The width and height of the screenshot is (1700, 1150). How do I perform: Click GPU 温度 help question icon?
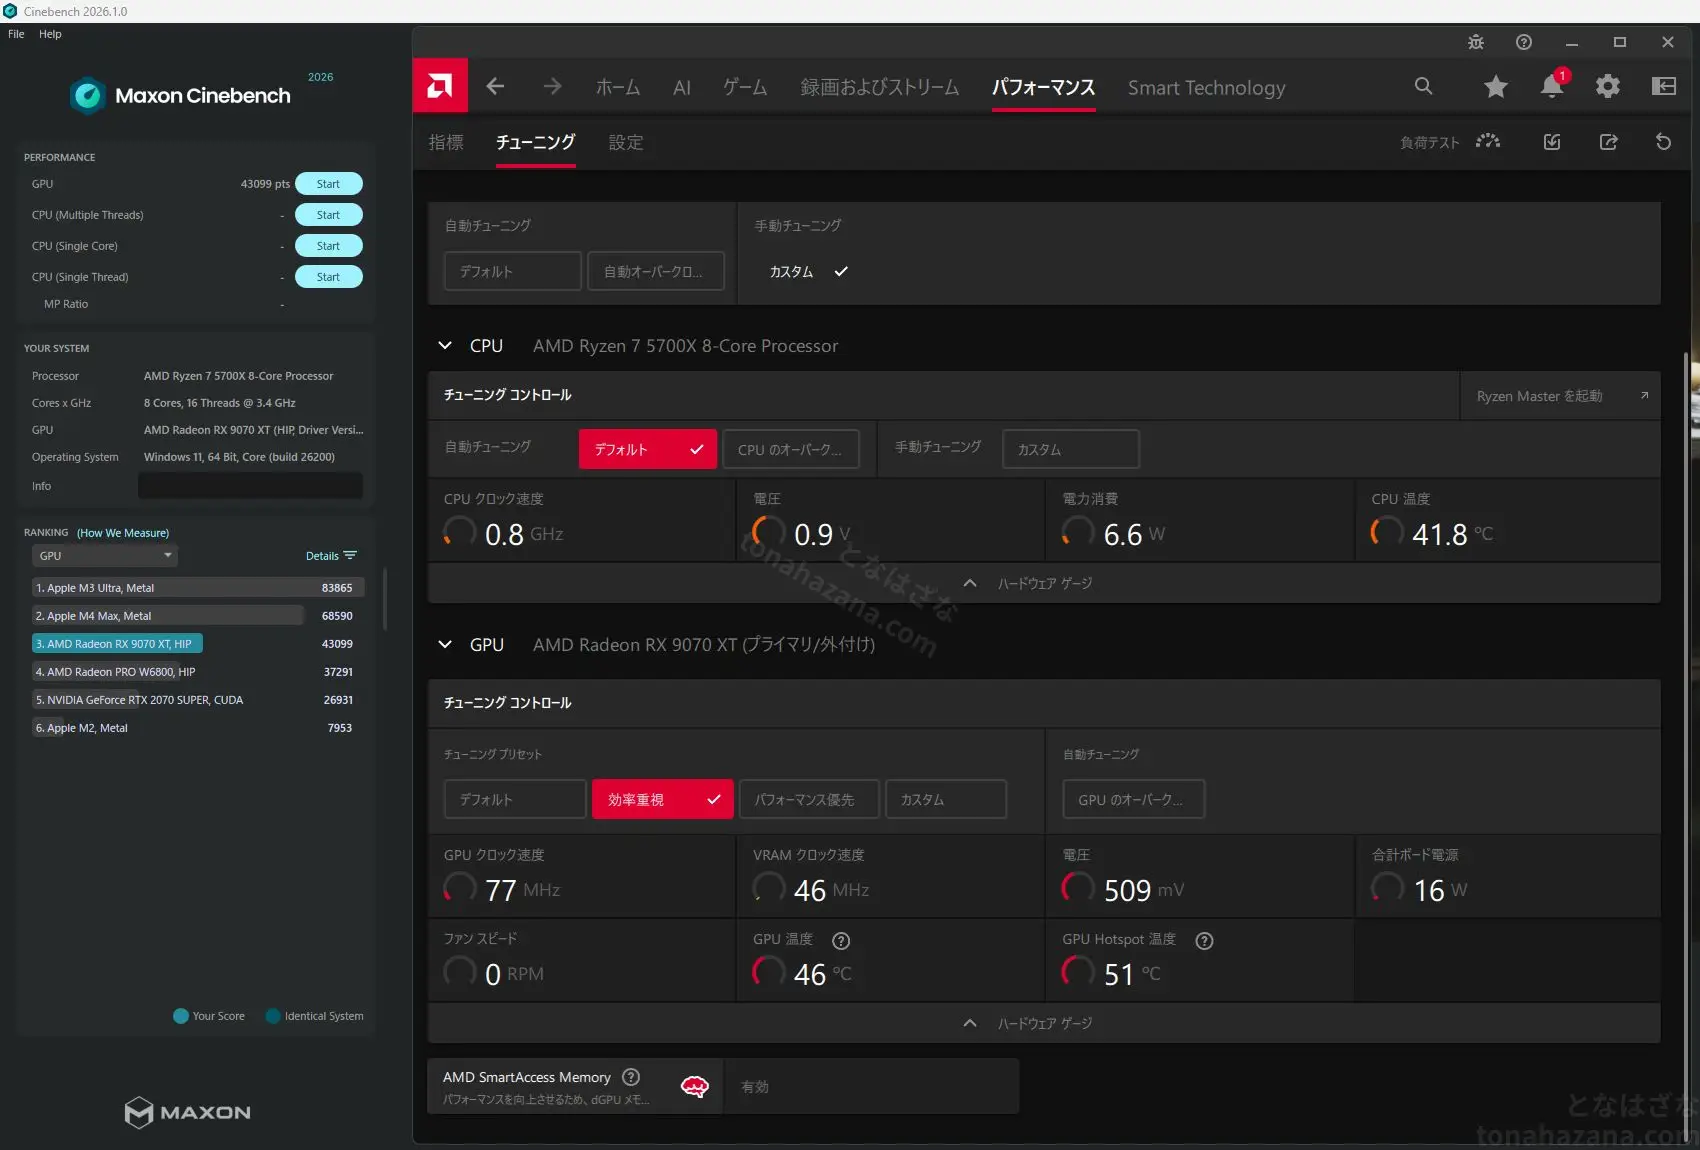[841, 940]
